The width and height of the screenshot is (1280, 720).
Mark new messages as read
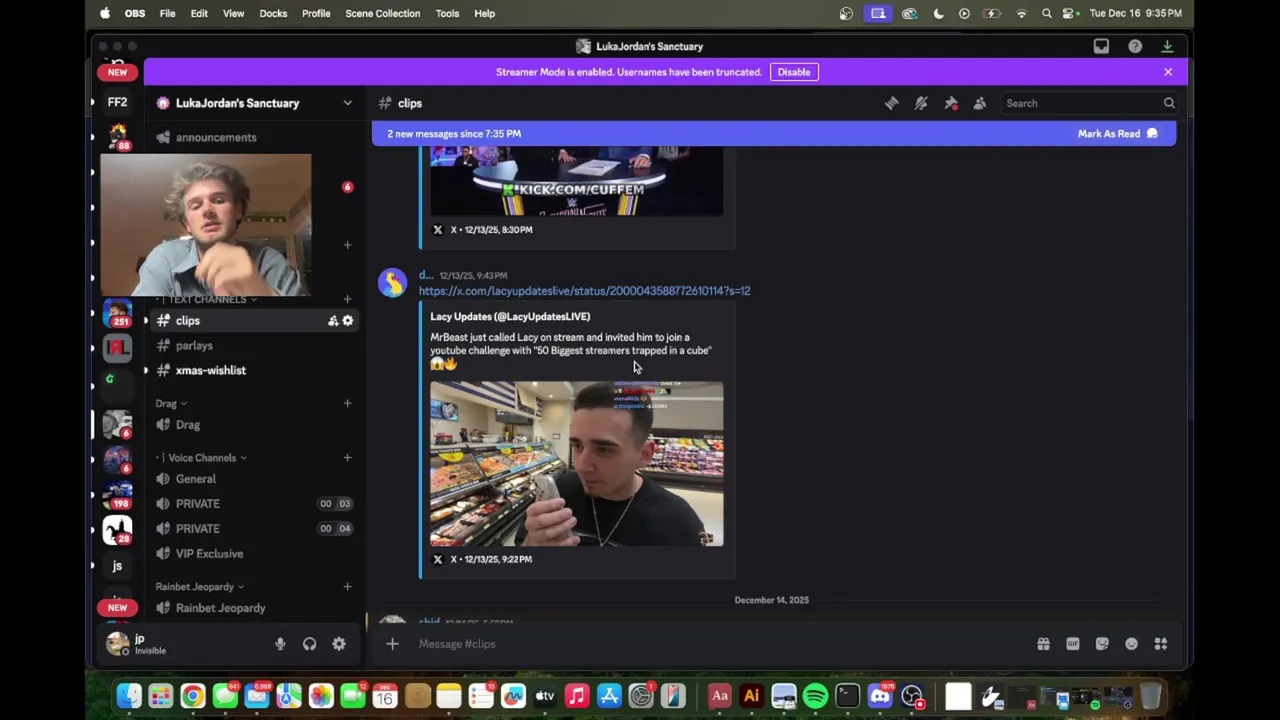pos(1117,133)
